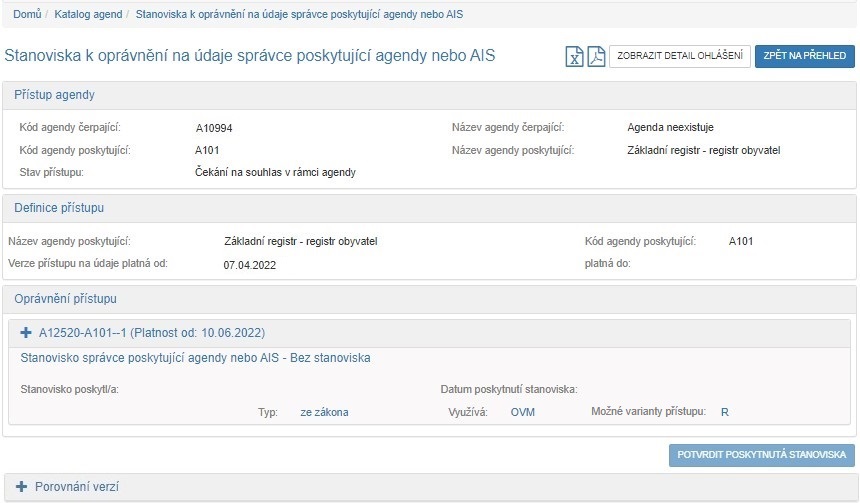The image size is (860, 503).
Task: Select access variant R
Action: point(724,412)
